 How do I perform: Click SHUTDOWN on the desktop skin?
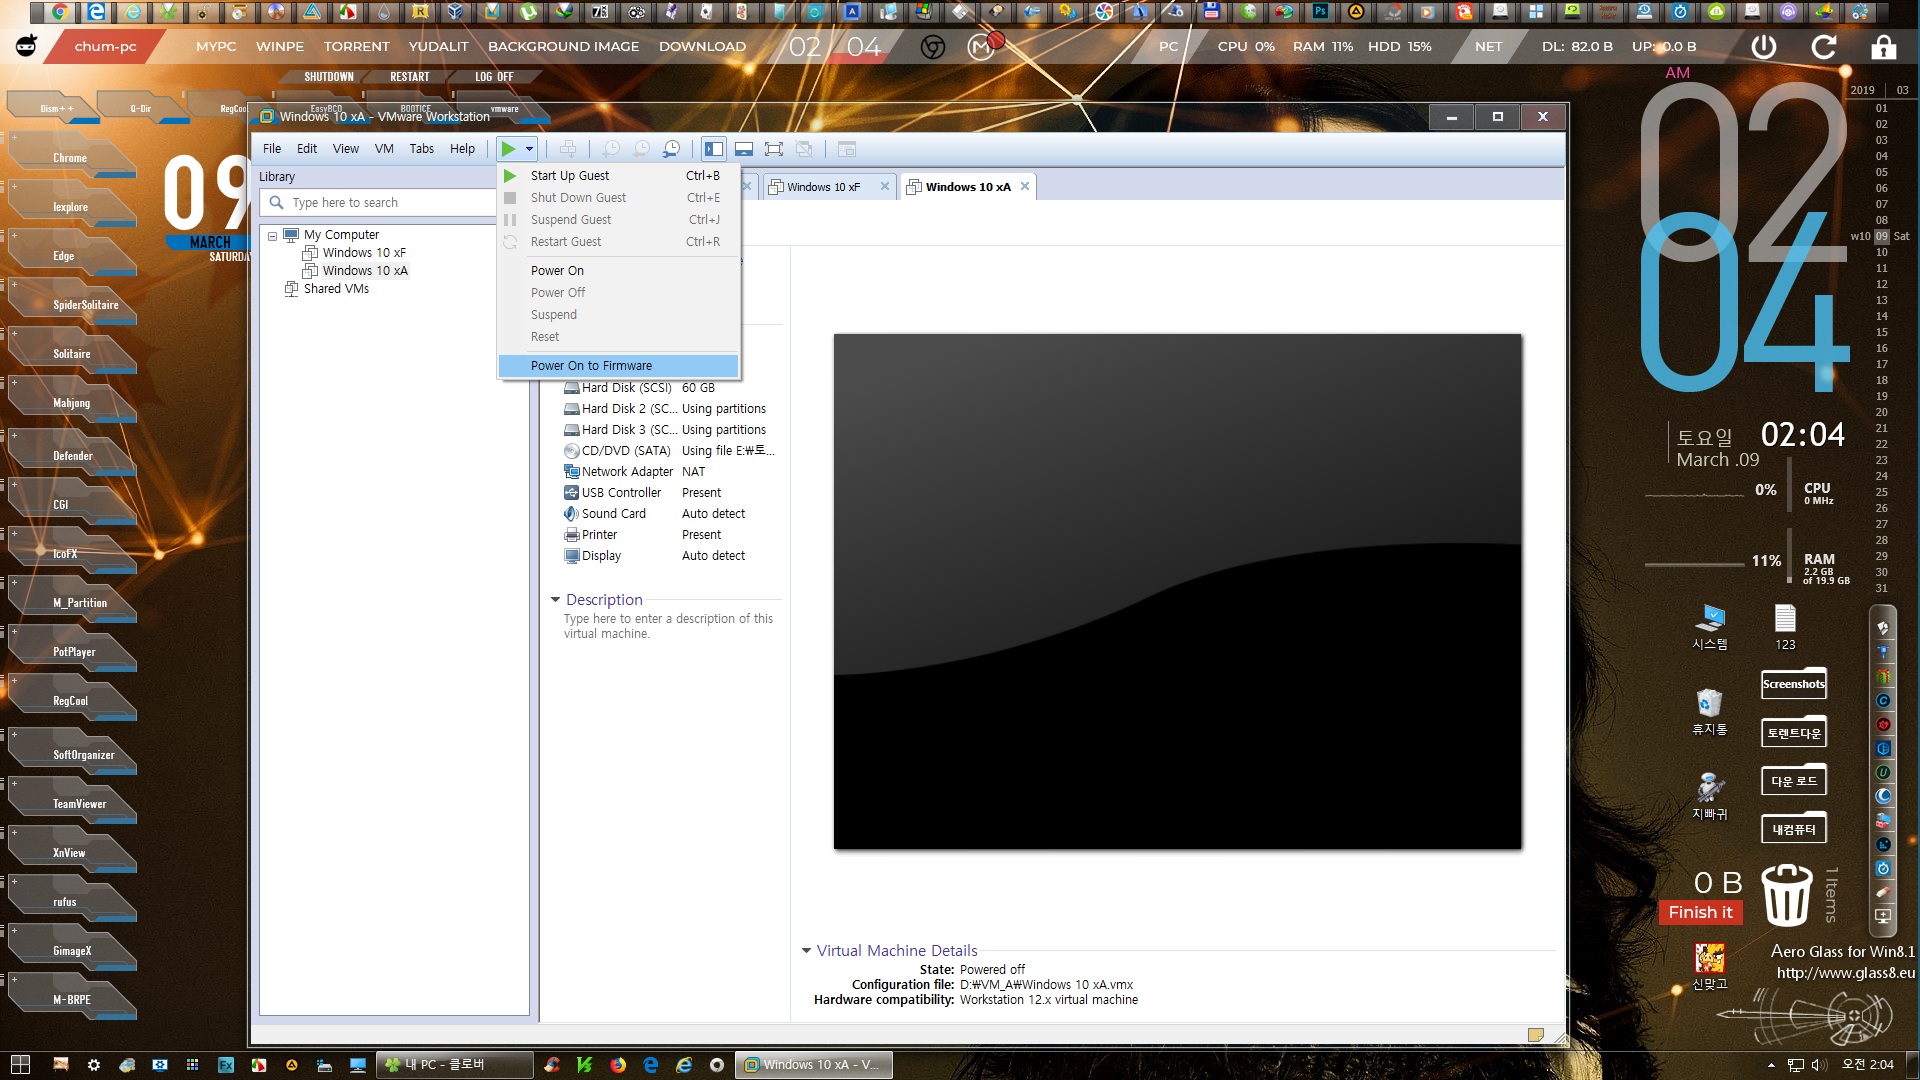[x=329, y=77]
